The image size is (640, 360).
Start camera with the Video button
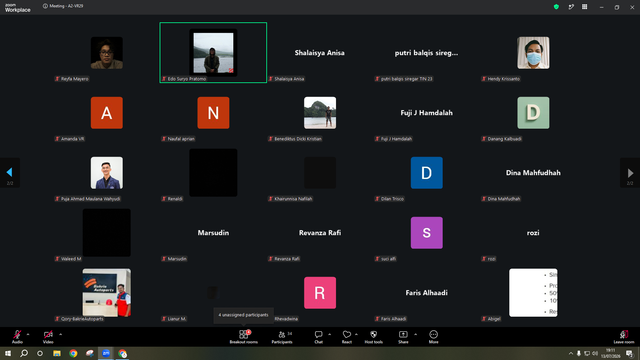tap(48, 337)
